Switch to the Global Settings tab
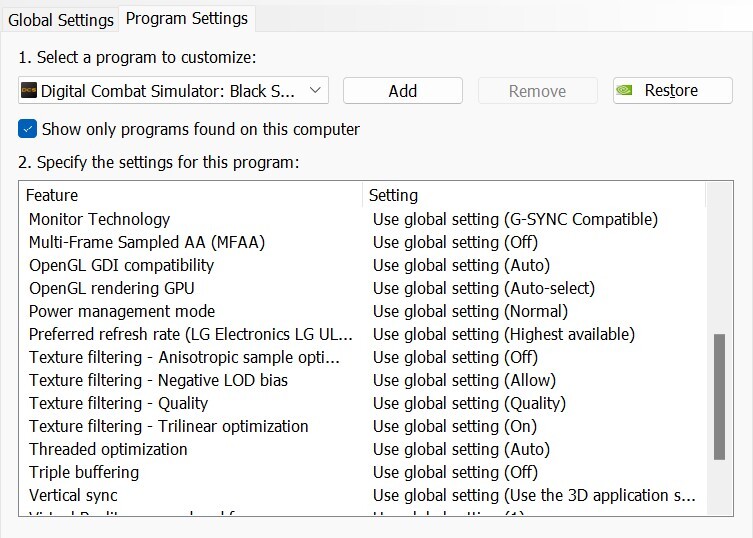This screenshot has height=538, width=753. pos(61,20)
